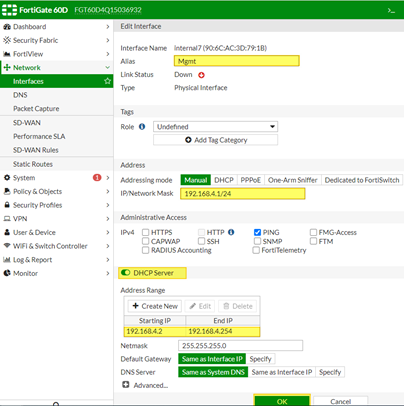Toggle off the DHCP Server switch
The image size is (404, 406).
pyautogui.click(x=126, y=273)
